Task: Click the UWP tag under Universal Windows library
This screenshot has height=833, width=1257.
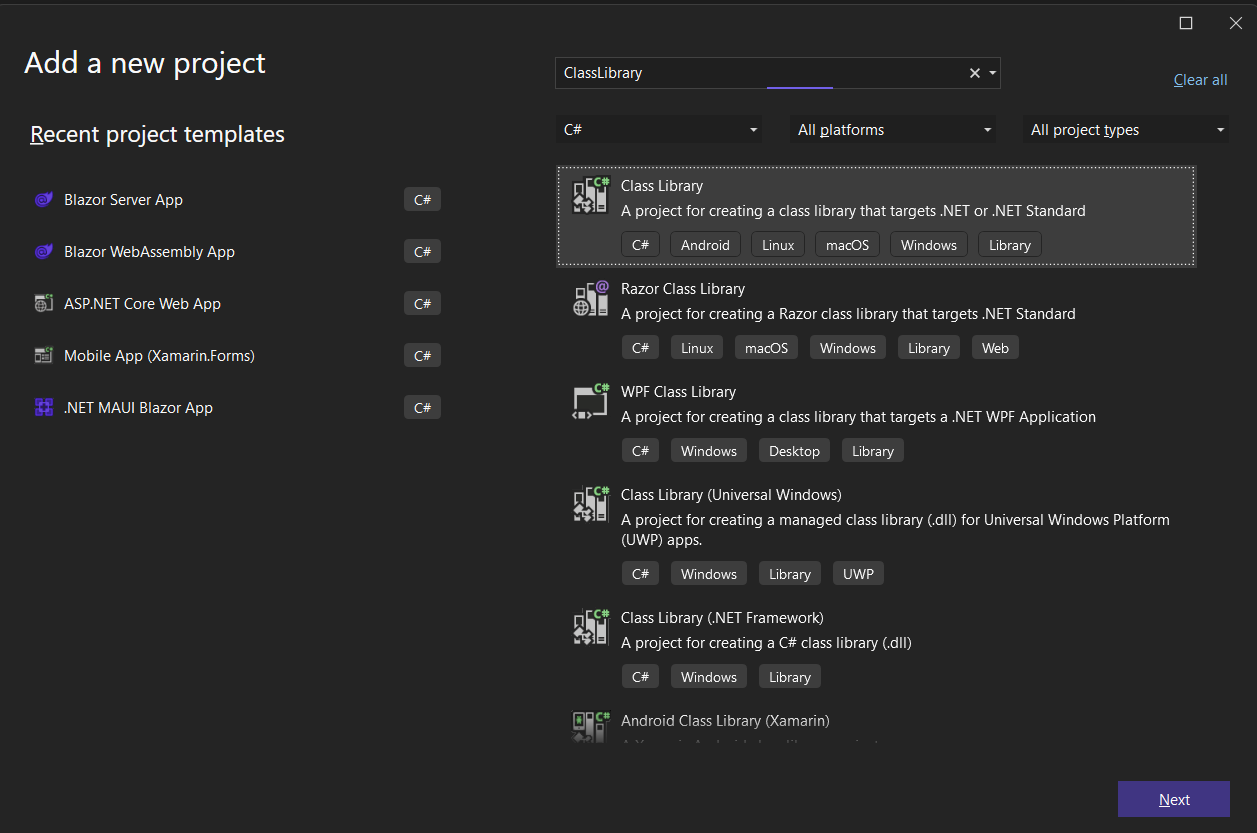Action: 858,574
